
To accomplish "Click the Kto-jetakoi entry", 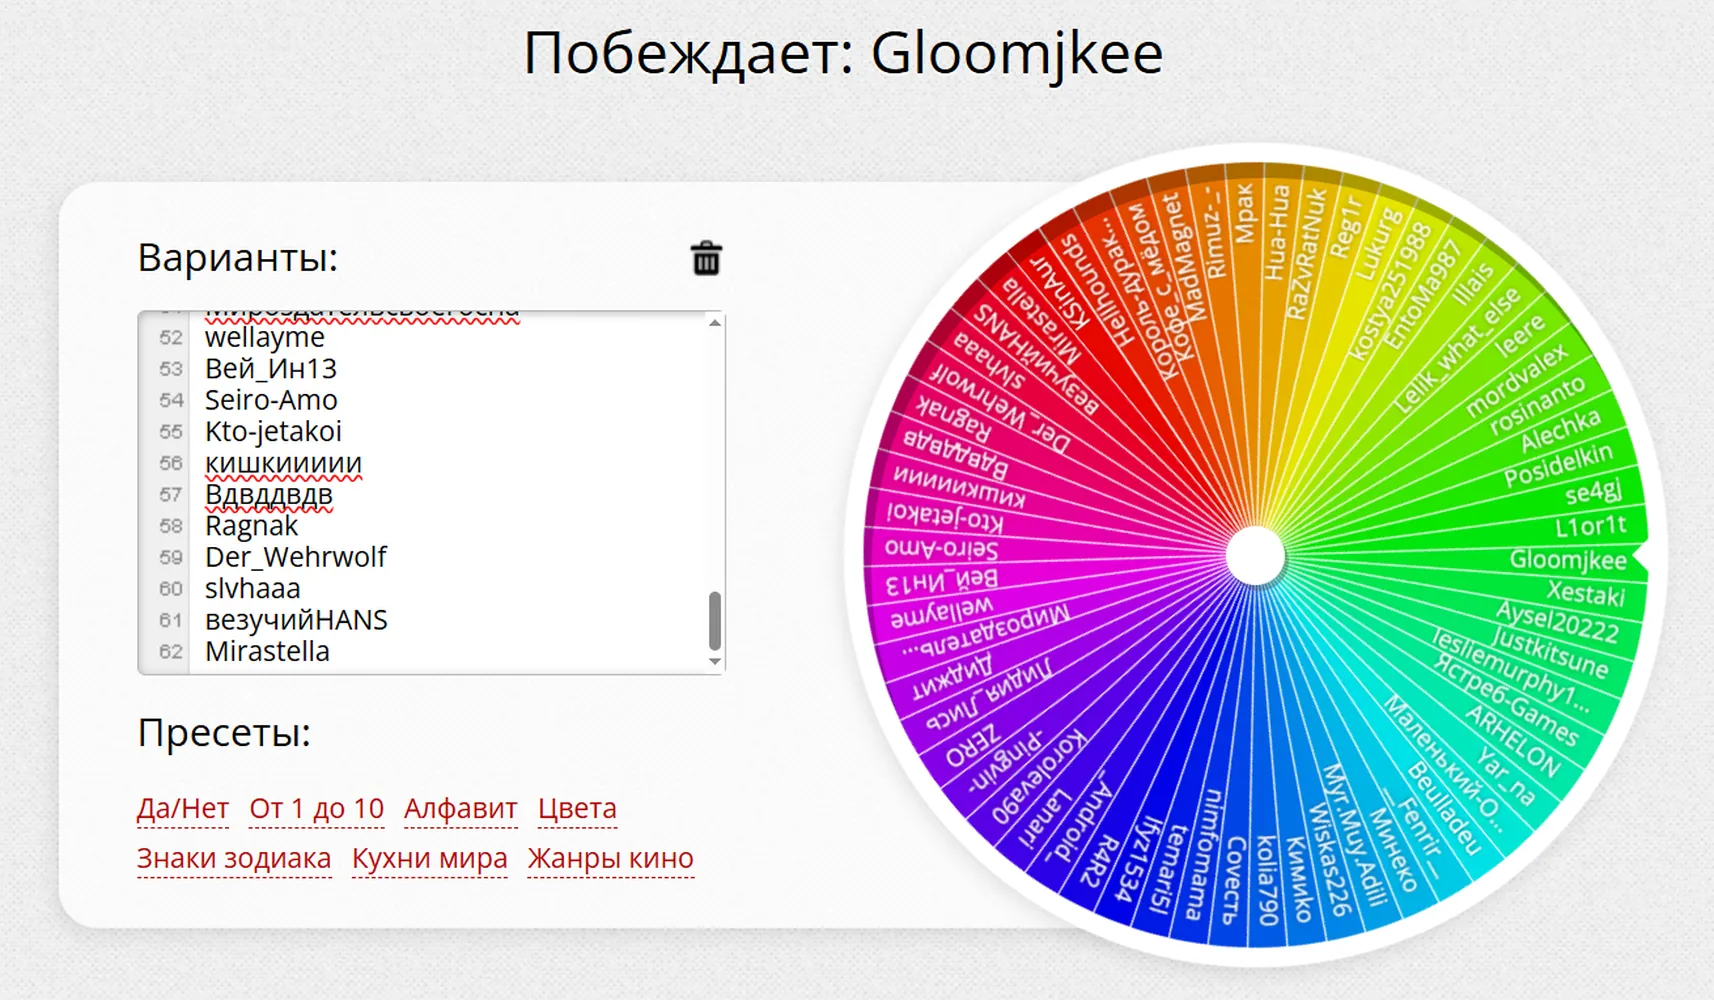I will click(x=273, y=431).
